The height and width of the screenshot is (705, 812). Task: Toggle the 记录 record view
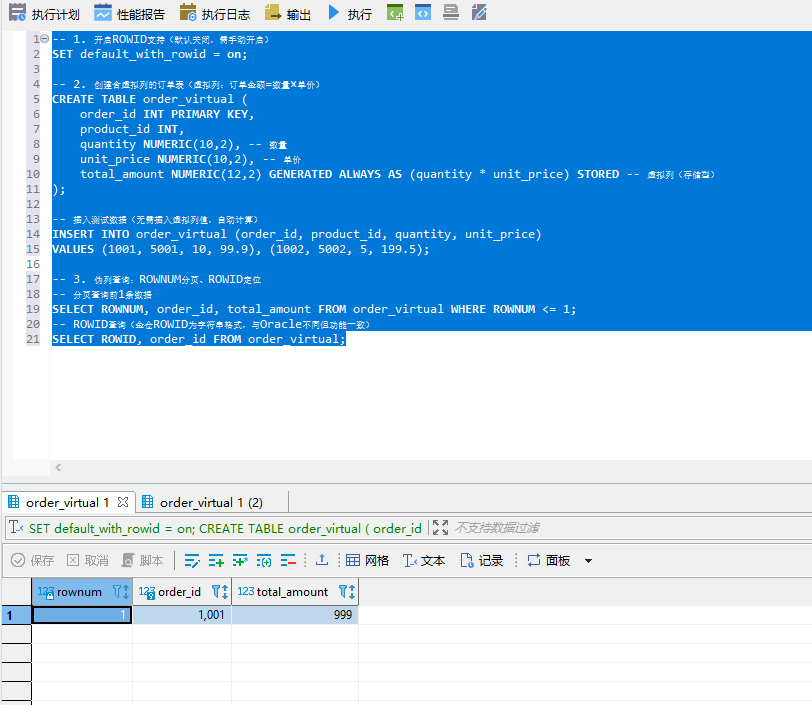[x=481, y=561]
